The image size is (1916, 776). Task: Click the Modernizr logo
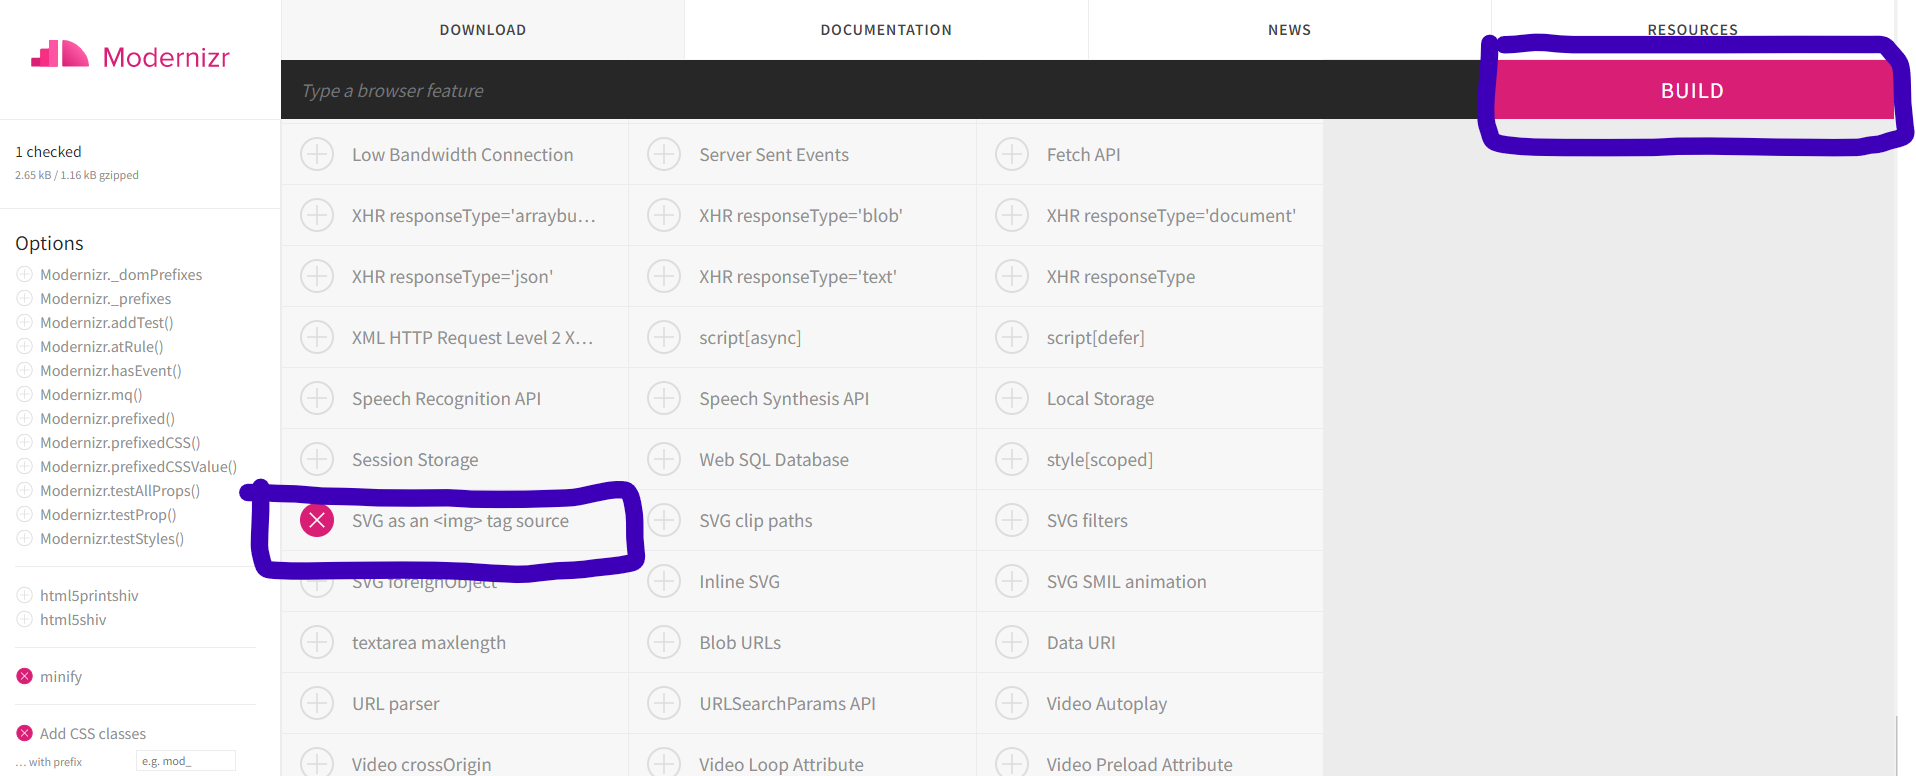[130, 56]
